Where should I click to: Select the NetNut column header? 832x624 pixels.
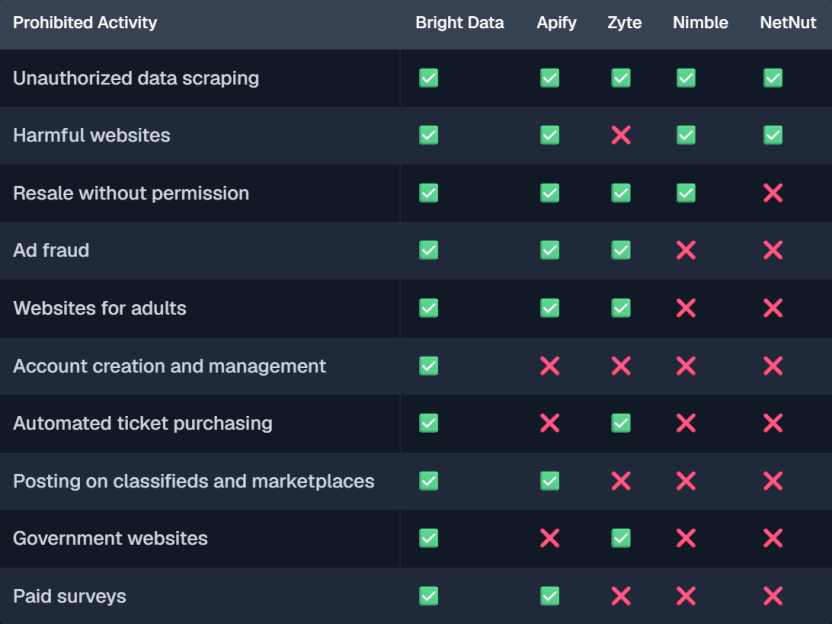(788, 22)
